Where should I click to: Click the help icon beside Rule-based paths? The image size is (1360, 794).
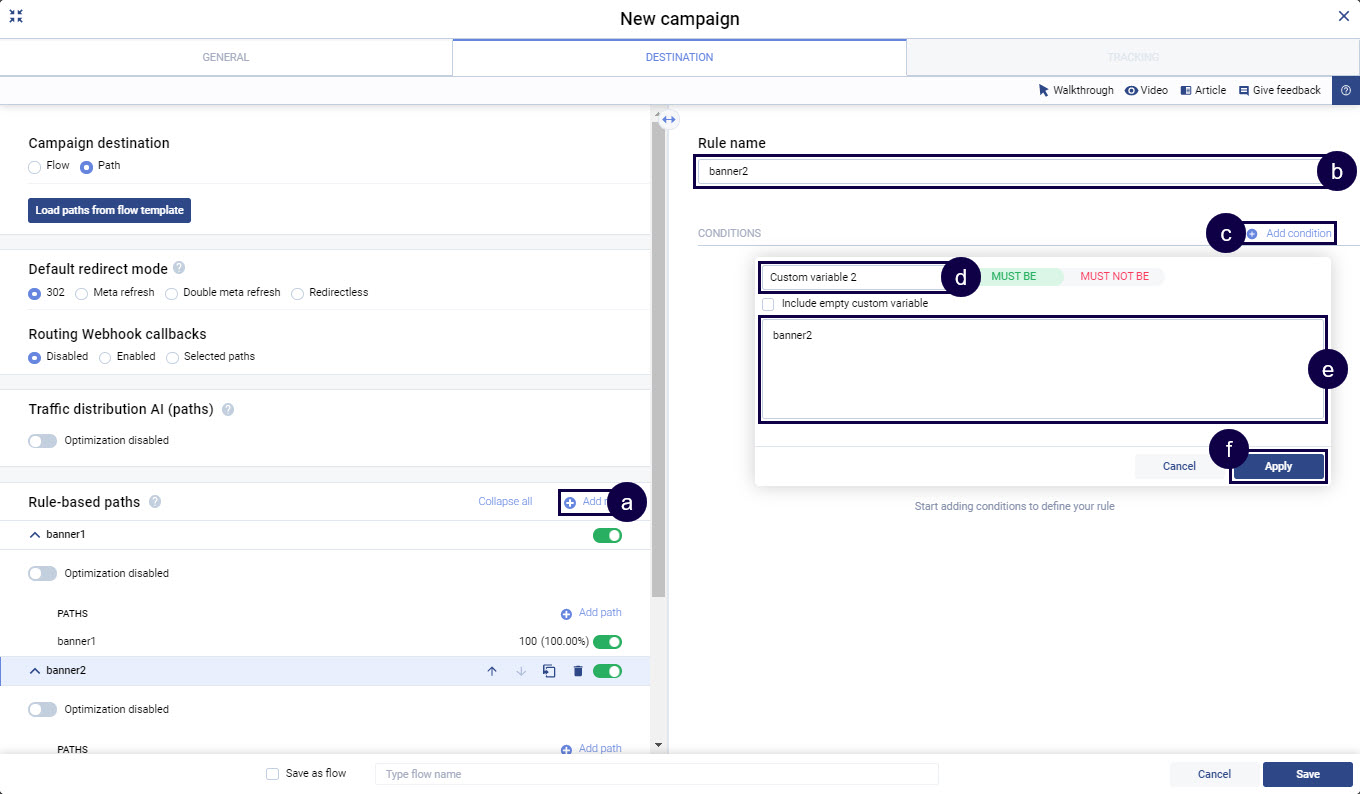[155, 502]
